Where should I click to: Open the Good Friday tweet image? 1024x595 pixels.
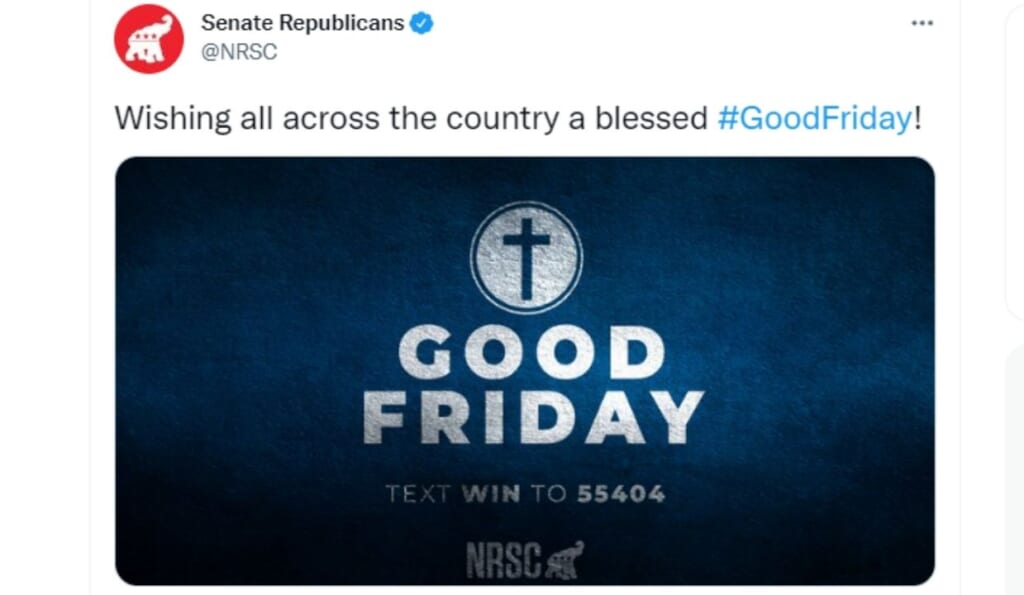(525, 371)
